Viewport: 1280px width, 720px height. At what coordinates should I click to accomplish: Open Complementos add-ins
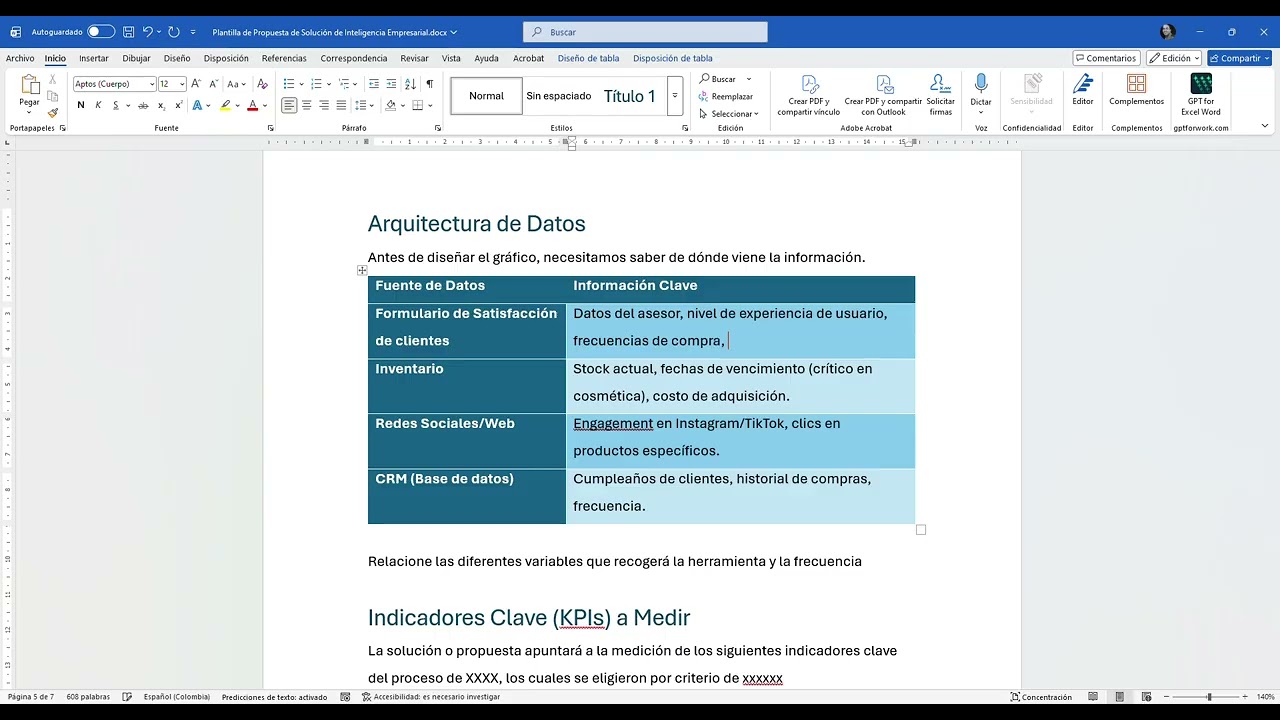click(x=1136, y=90)
